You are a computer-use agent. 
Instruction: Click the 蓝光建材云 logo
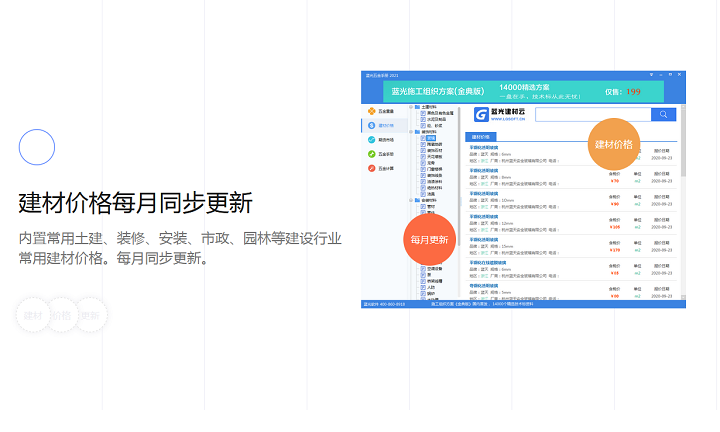click(497, 115)
